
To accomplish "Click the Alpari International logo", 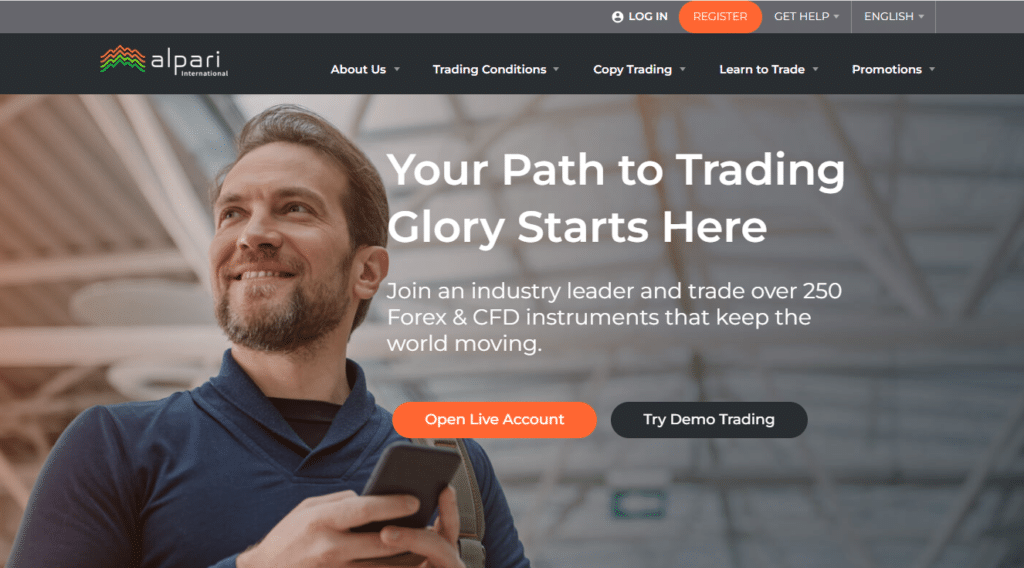I will 164,61.
